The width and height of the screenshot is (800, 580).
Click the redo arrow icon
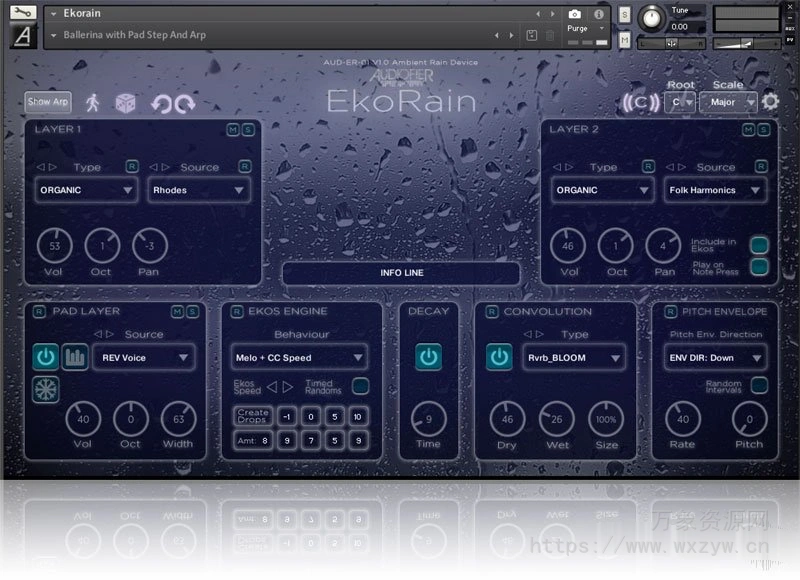(185, 102)
